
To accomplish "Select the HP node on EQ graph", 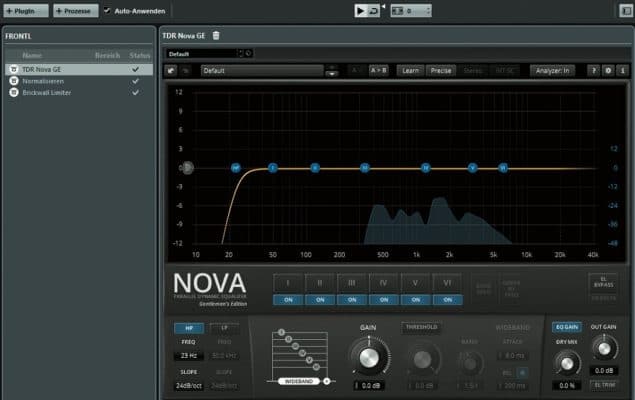I will point(236,168).
